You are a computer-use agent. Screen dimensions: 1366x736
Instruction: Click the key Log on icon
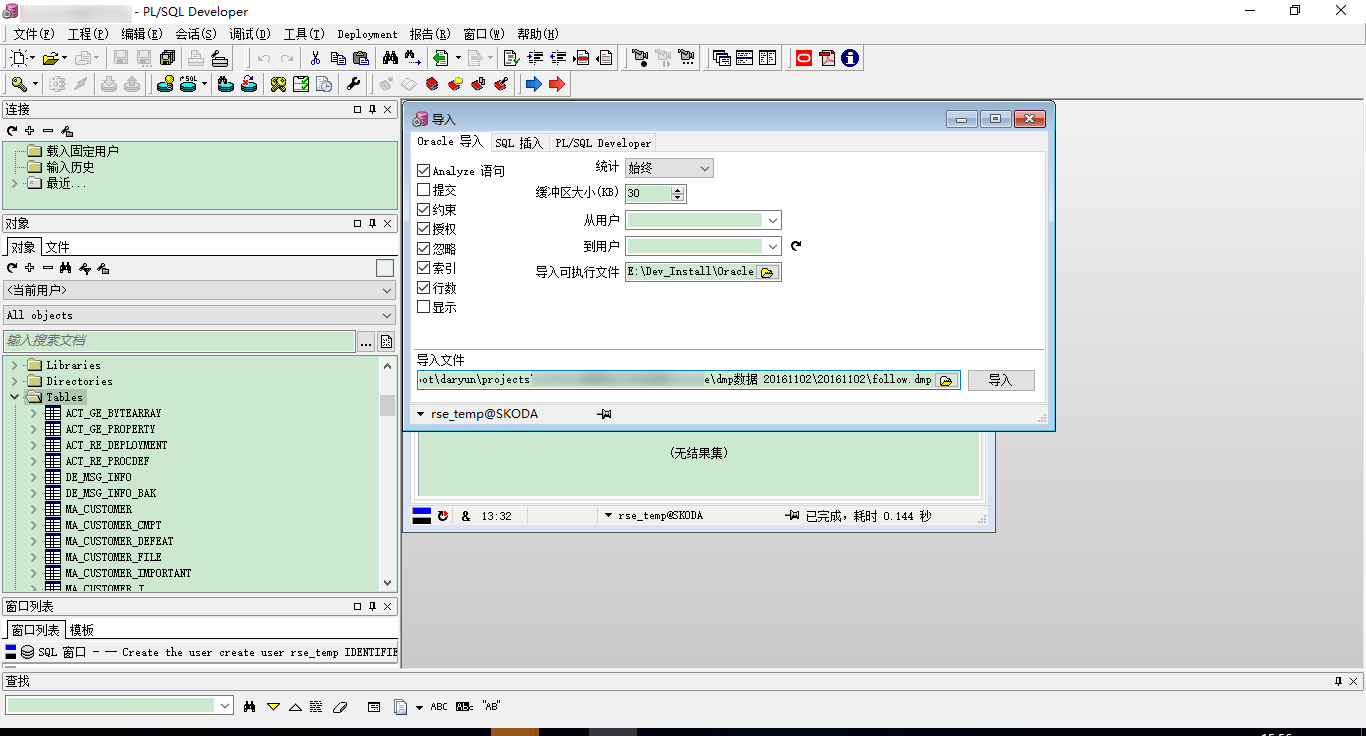pos(19,84)
